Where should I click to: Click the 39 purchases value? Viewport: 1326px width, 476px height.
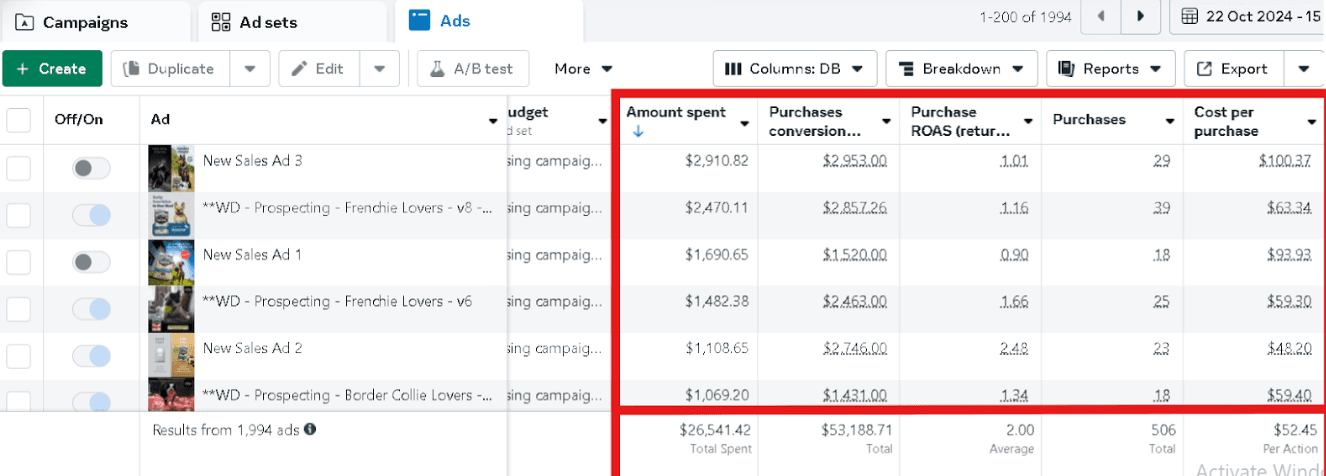[x=1162, y=207]
